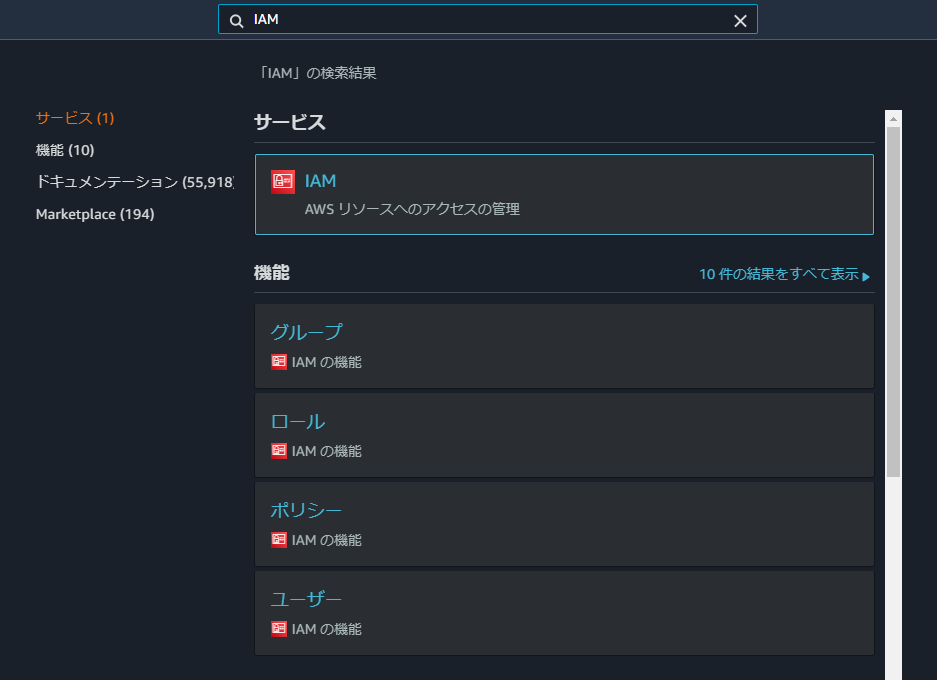
Task: Open the ユーザー feature link
Action: coord(306,599)
